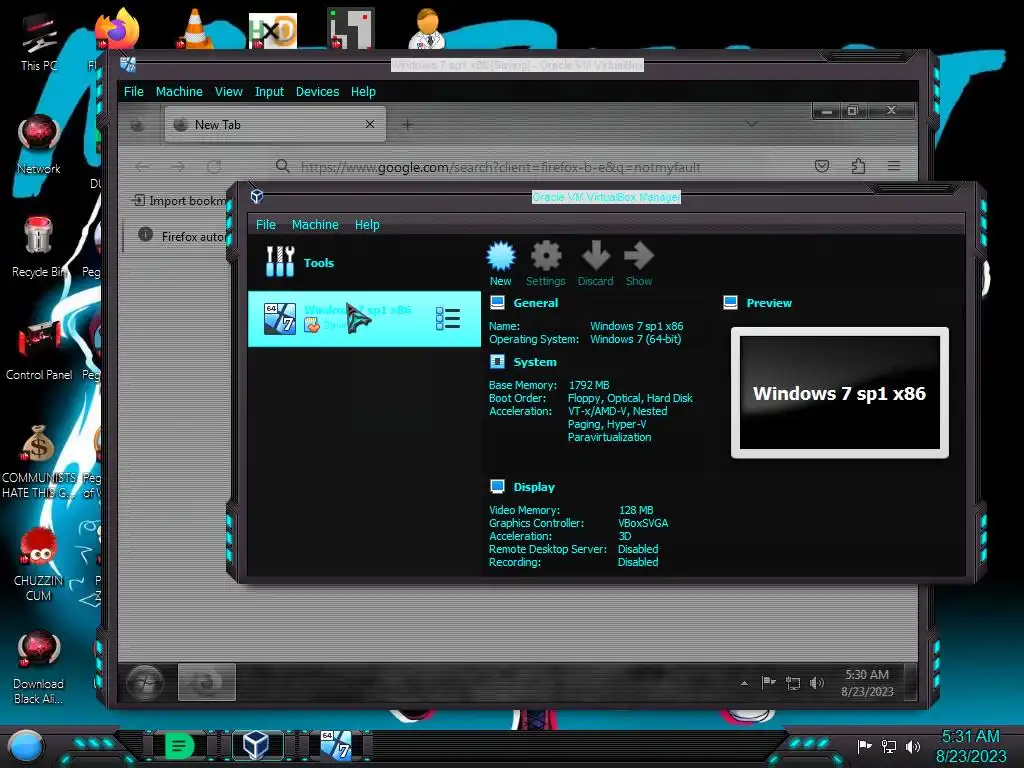Click green Spotify-like icon in host taskbar
Image resolution: width=1024 pixels, height=768 pixels.
coord(179,745)
